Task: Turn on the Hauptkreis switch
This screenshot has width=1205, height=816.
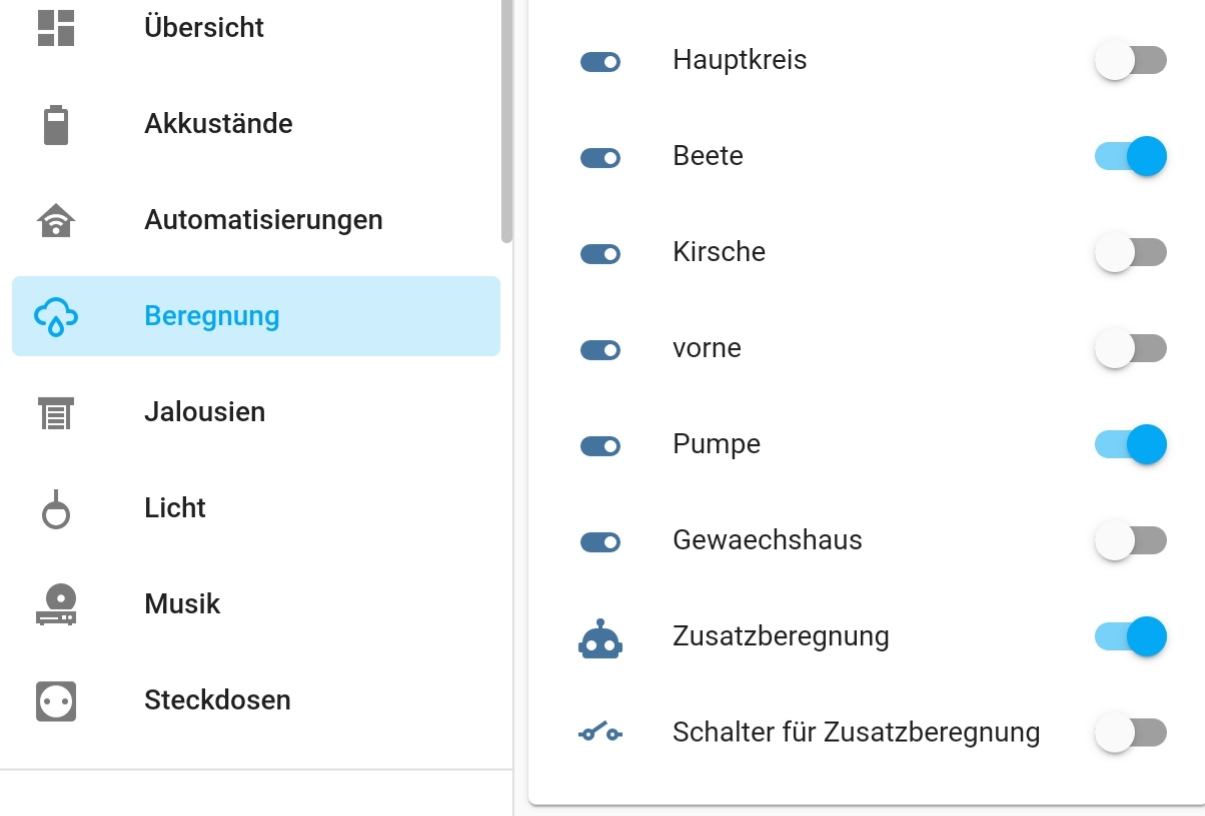Action: coord(1131,61)
